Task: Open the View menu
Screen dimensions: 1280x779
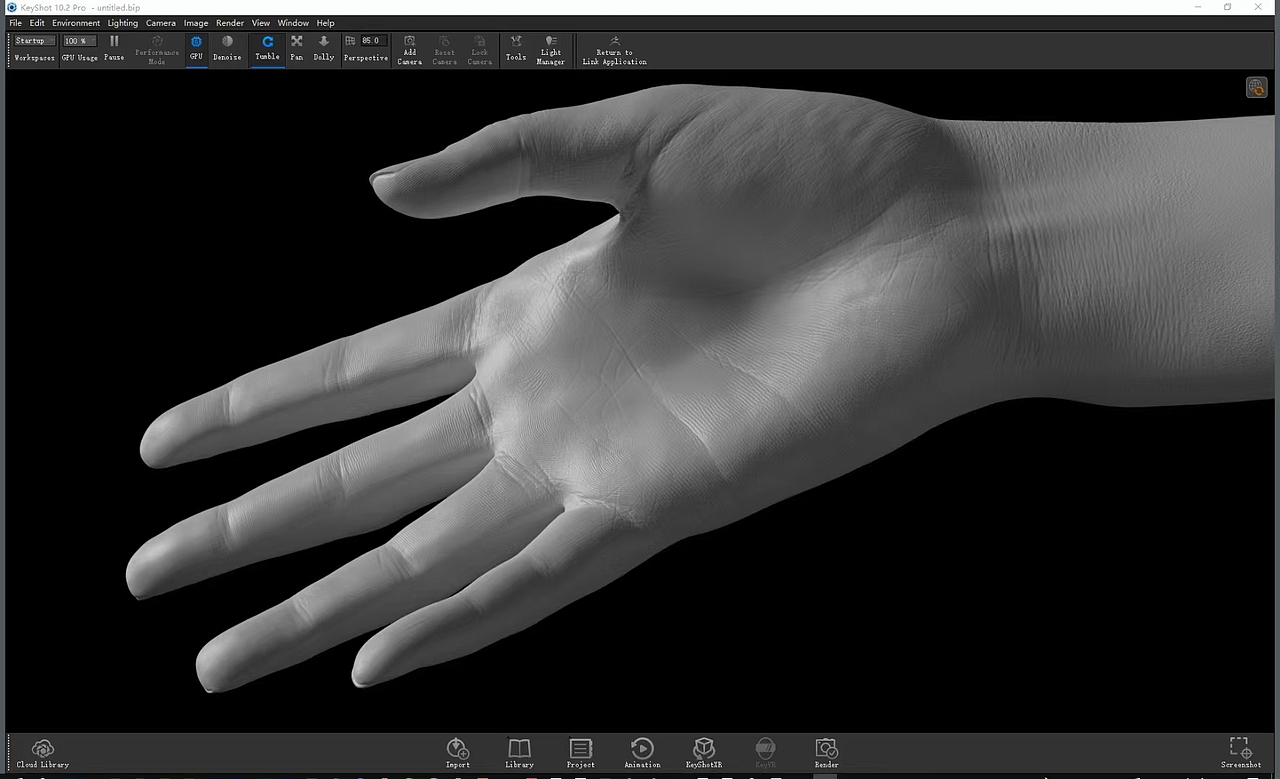Action: 261,23
